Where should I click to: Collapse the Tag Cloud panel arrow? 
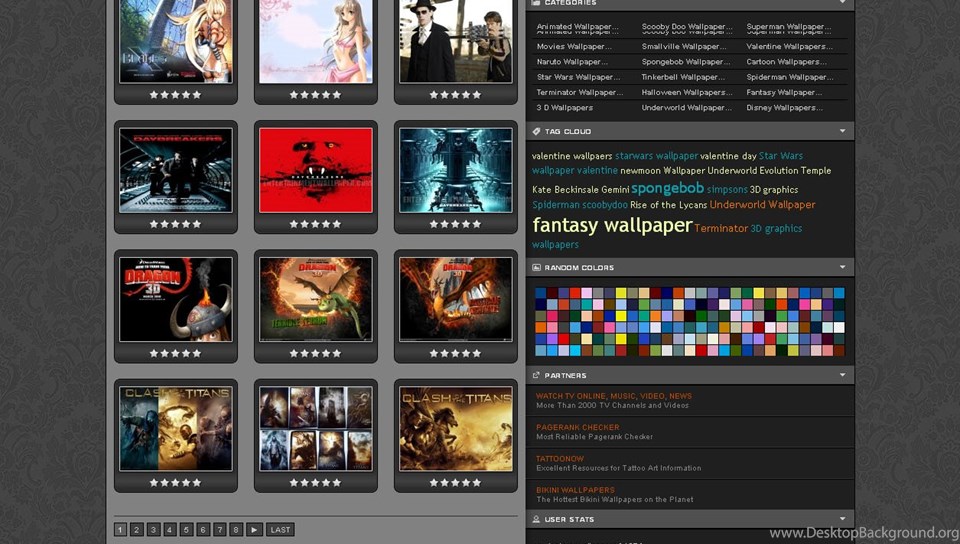click(x=842, y=131)
